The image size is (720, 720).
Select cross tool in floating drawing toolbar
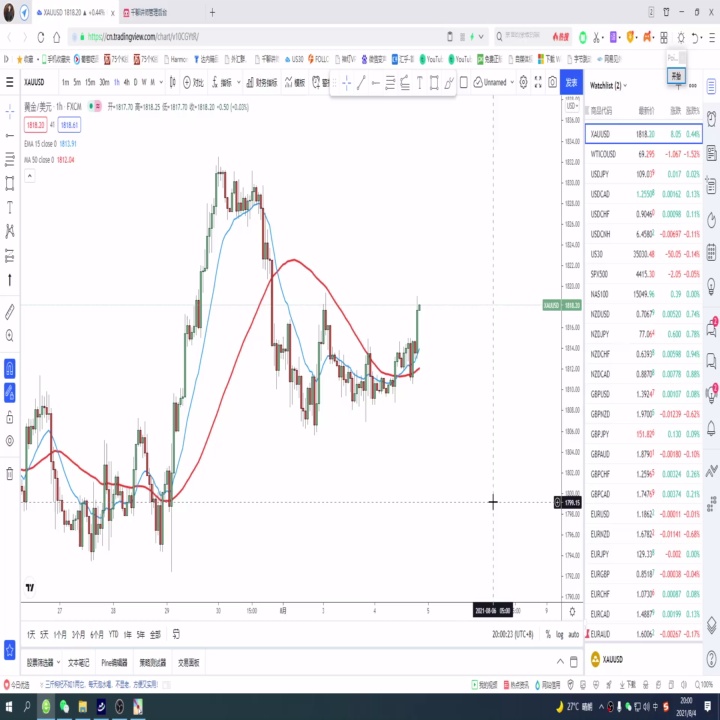point(347,83)
